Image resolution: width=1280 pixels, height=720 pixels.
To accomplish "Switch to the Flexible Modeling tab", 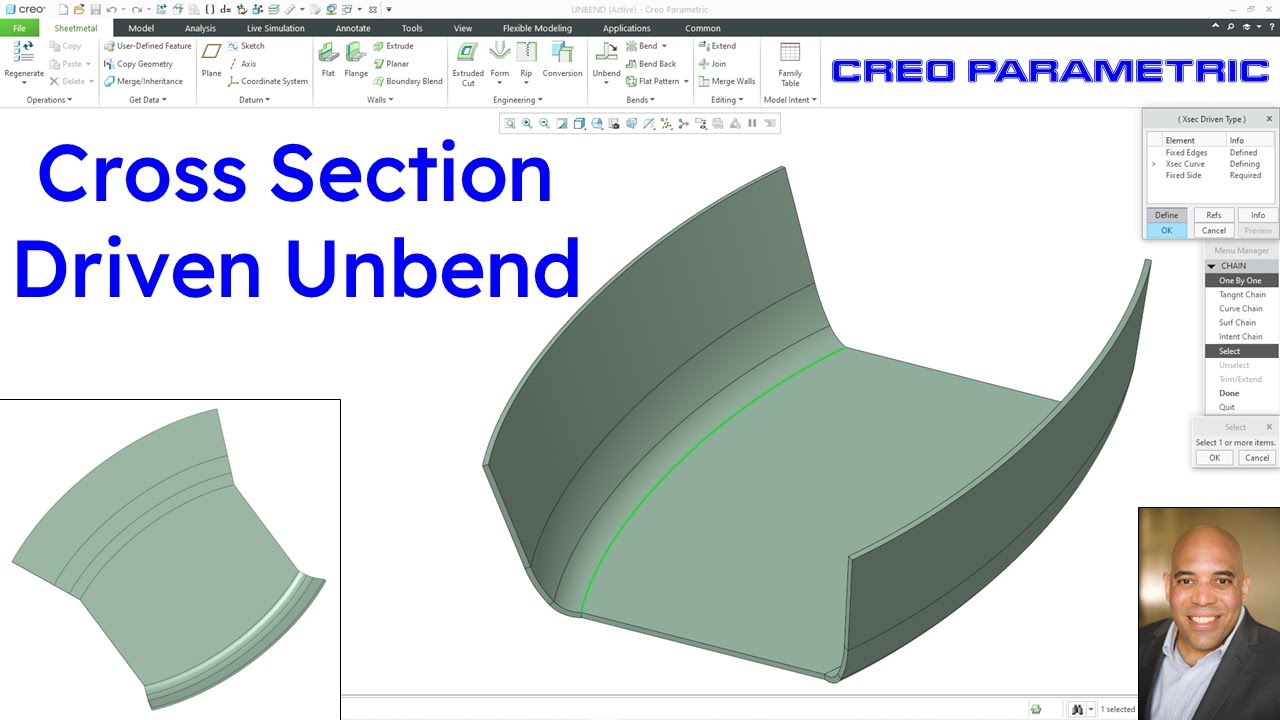I will 537,28.
